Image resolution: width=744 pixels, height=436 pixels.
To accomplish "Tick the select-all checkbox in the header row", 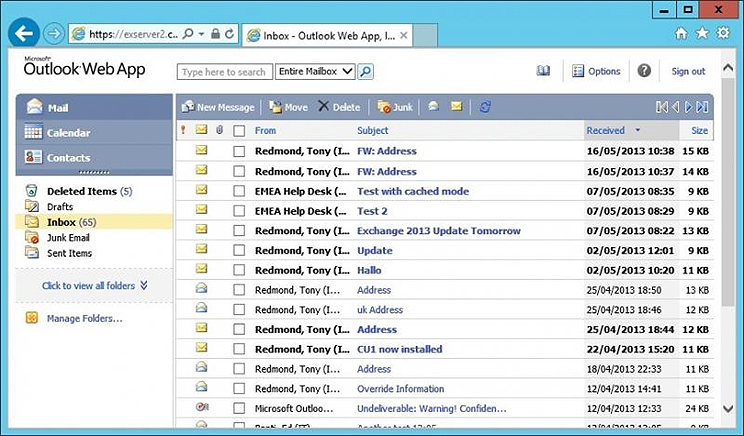I will (x=239, y=131).
